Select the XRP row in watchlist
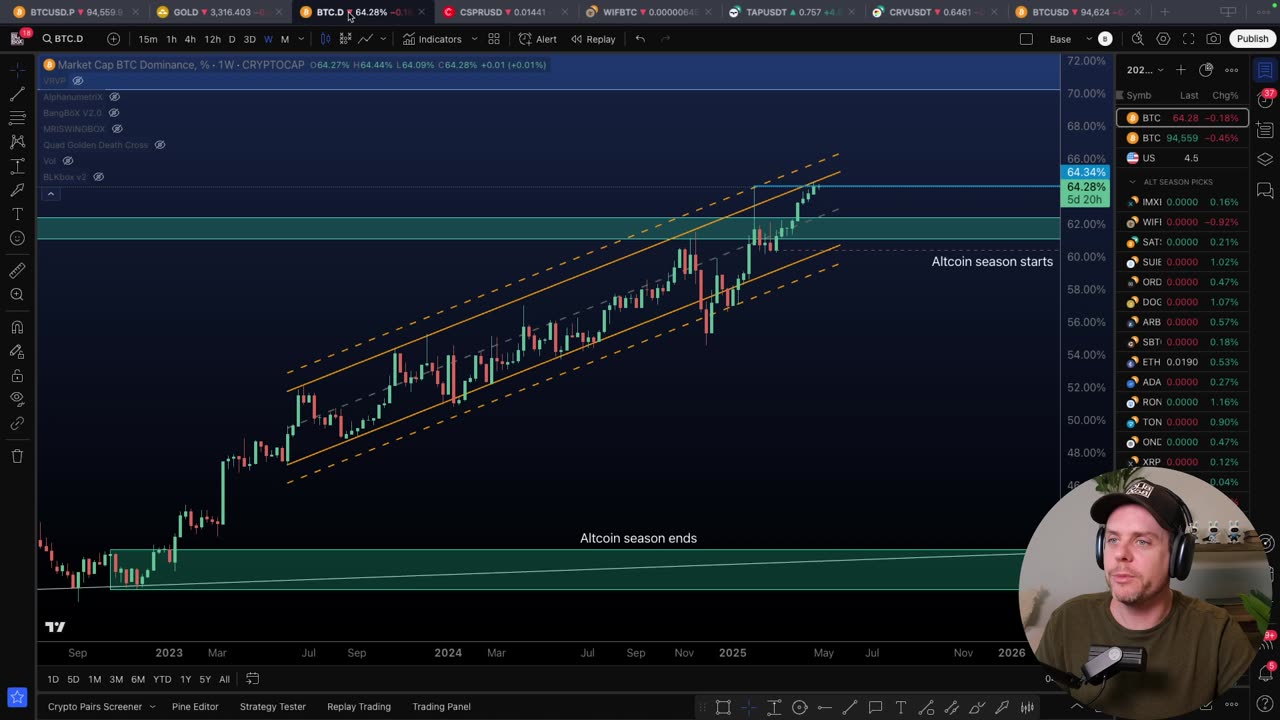 [x=1183, y=462]
